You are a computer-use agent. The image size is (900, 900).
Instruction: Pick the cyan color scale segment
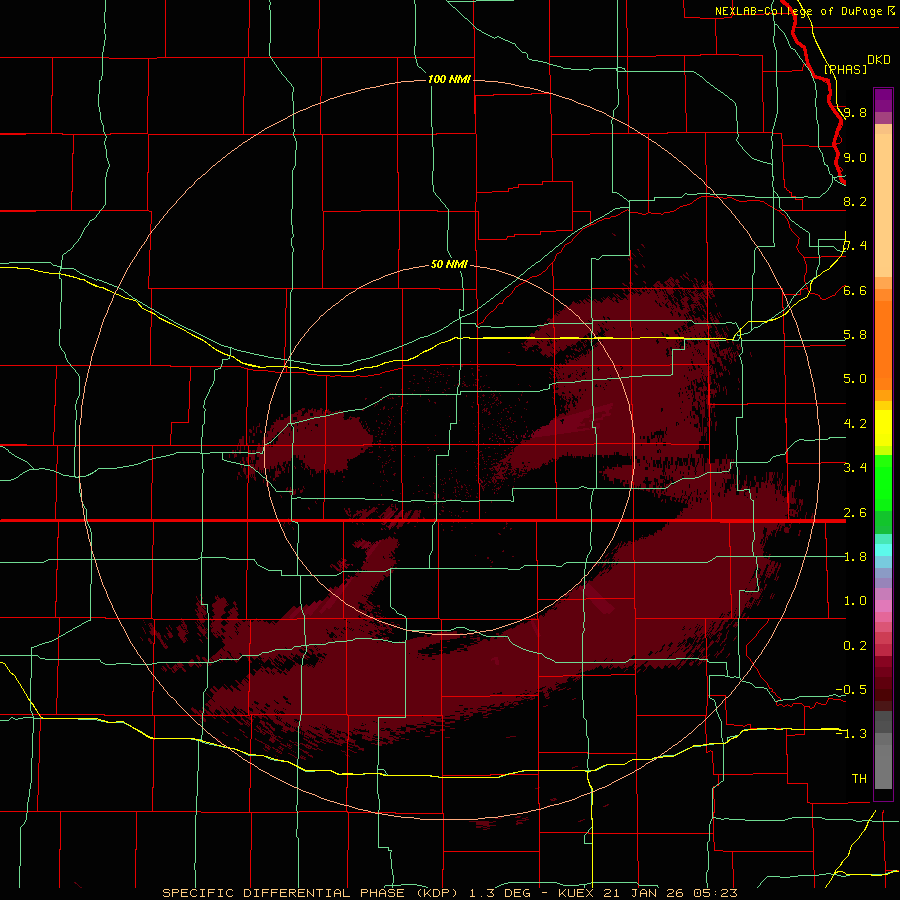(883, 550)
